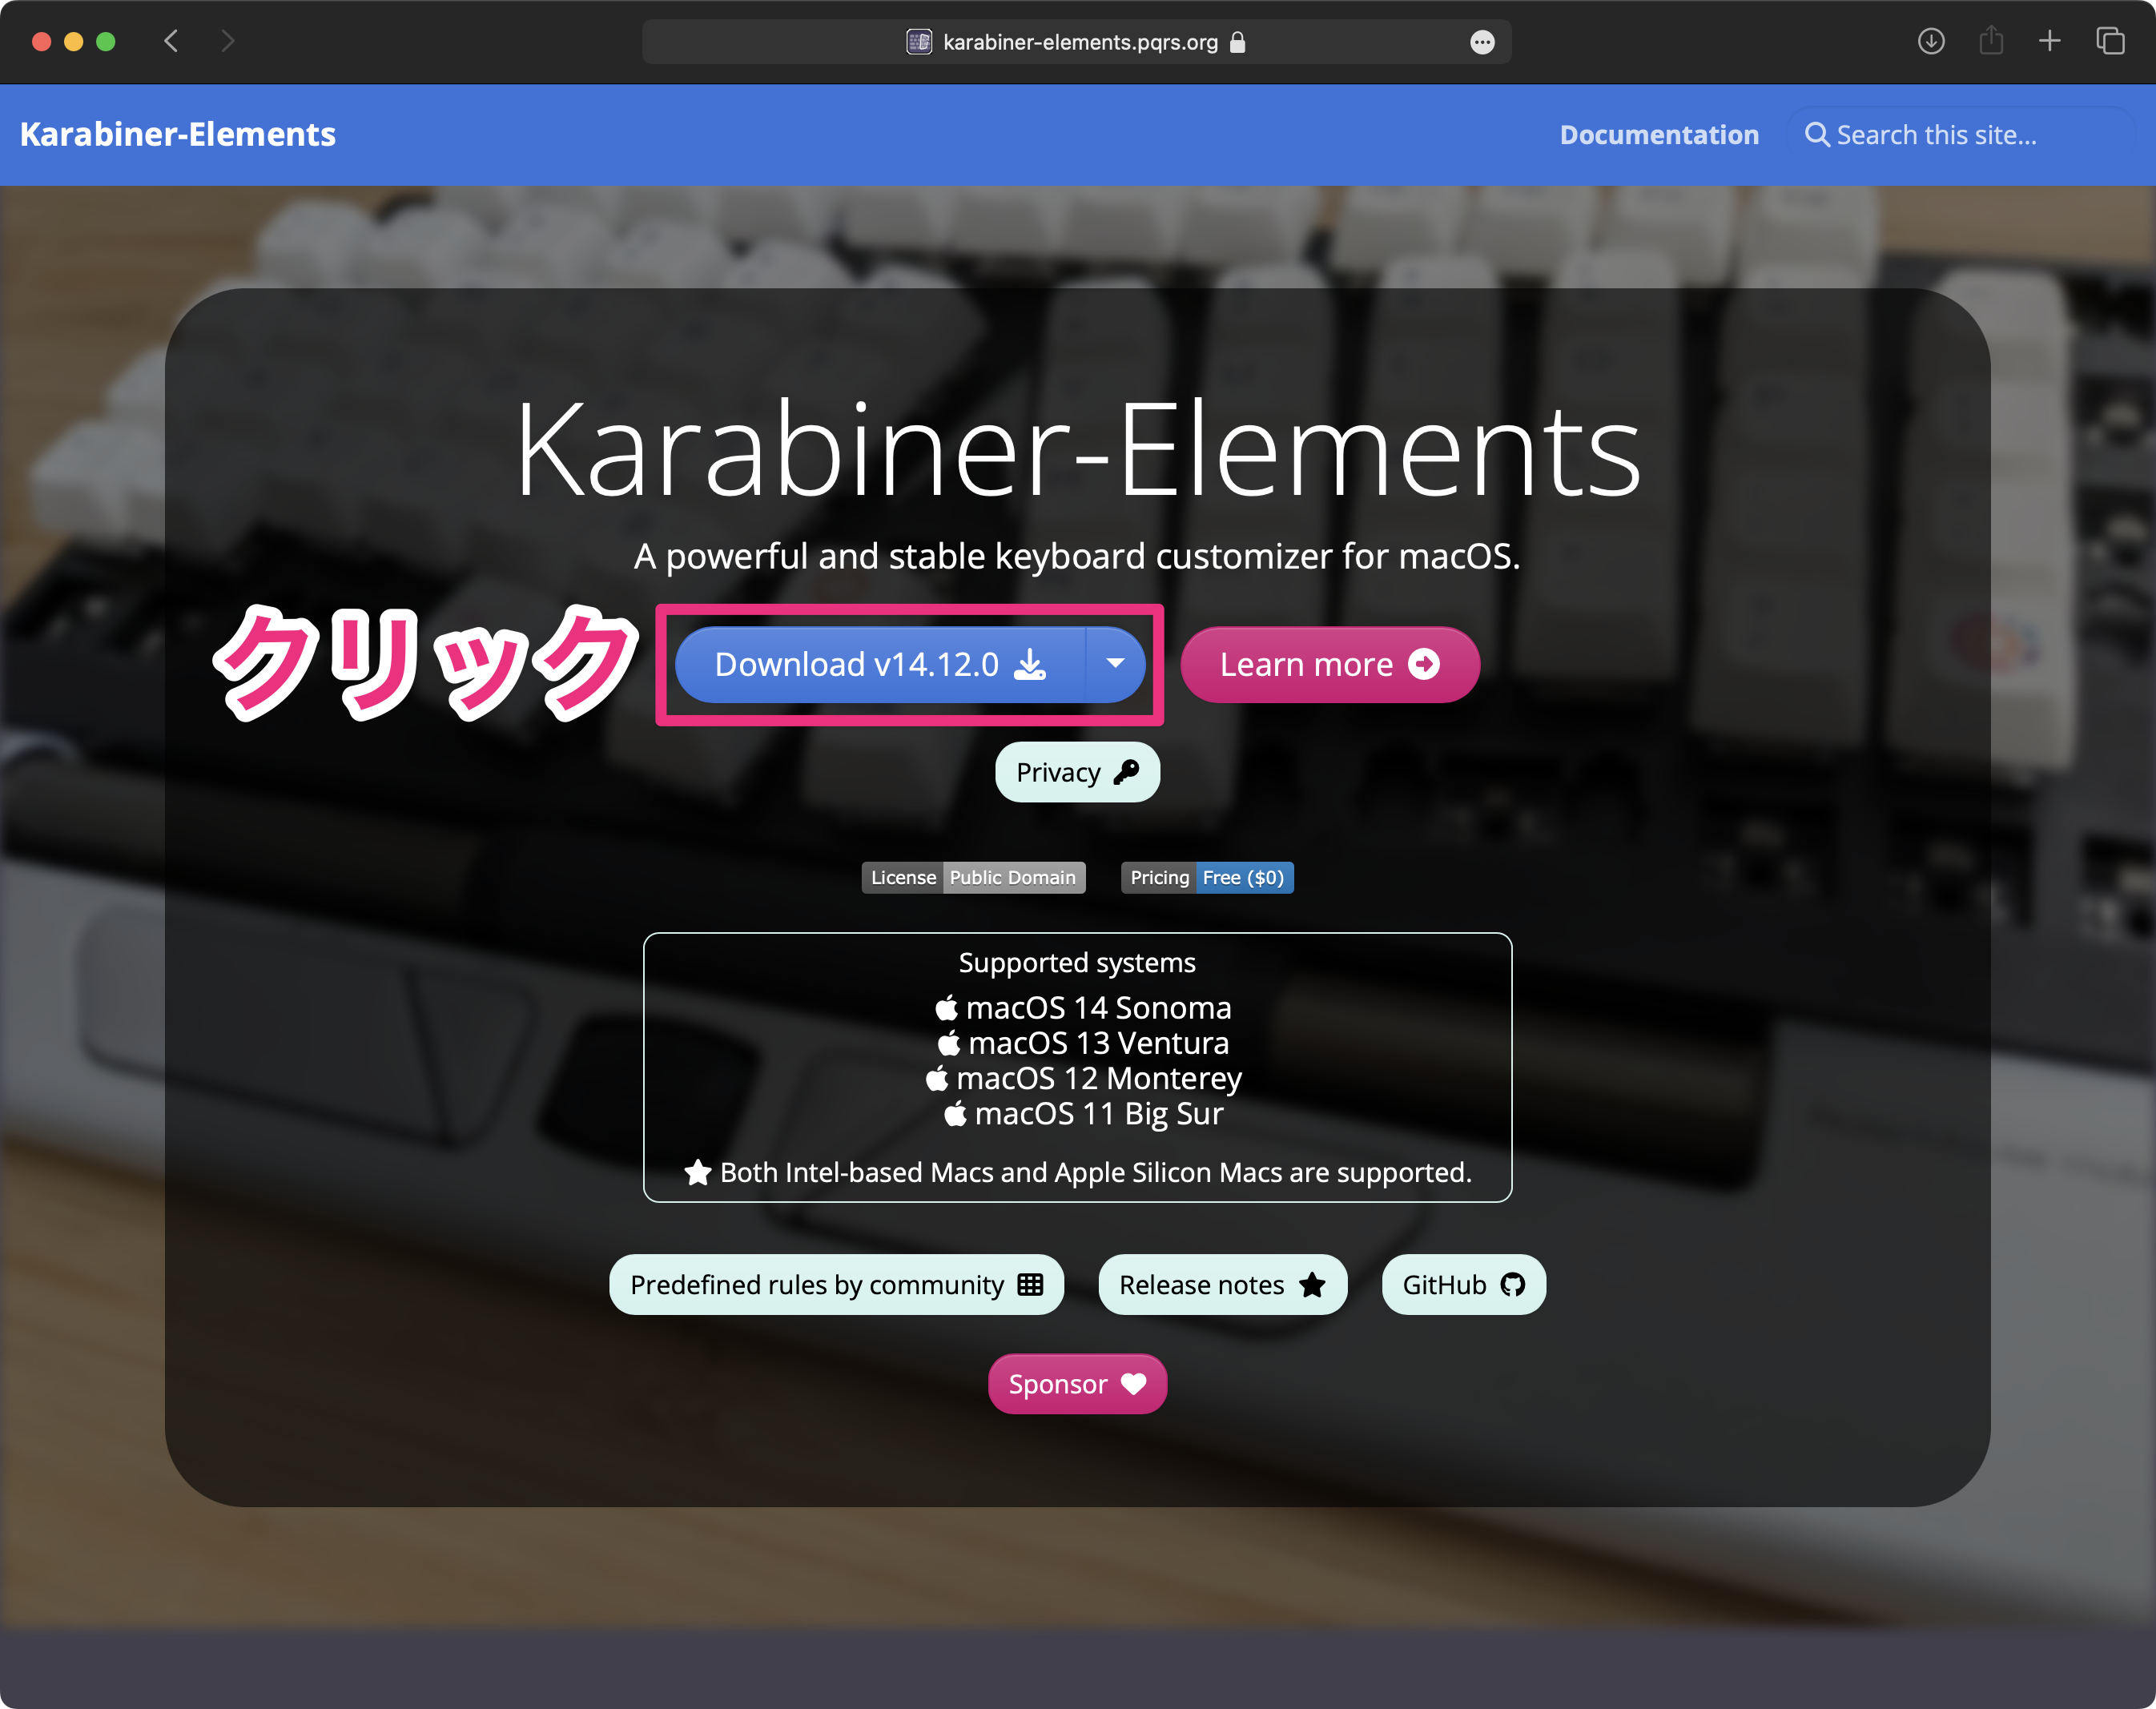Expand the Download versions dropdown arrow
This screenshot has height=1709, width=2156.
1115,664
